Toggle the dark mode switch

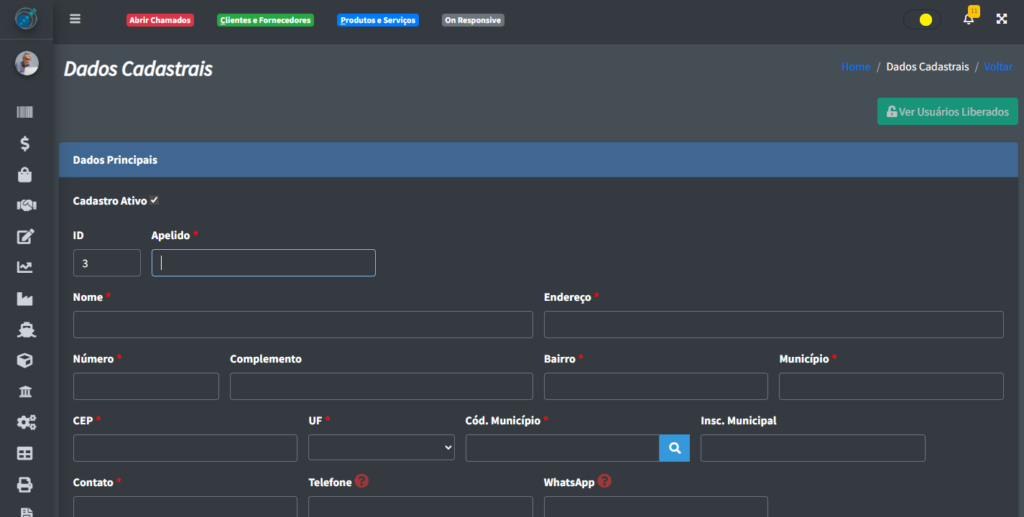[921, 20]
